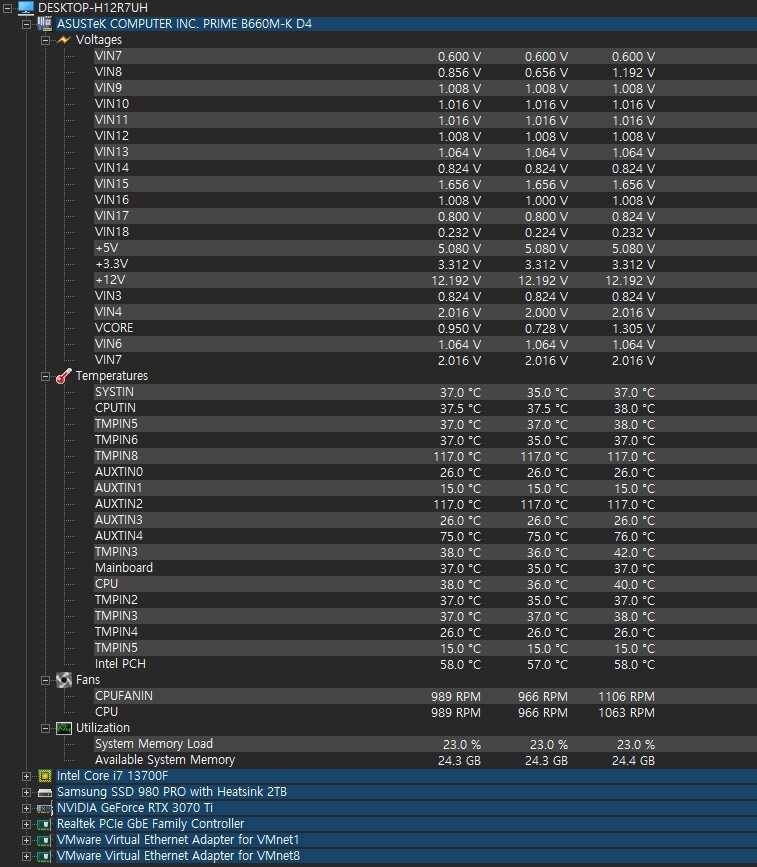
Task: Select the CPUFANIN fan row
Action: click(x=425, y=697)
